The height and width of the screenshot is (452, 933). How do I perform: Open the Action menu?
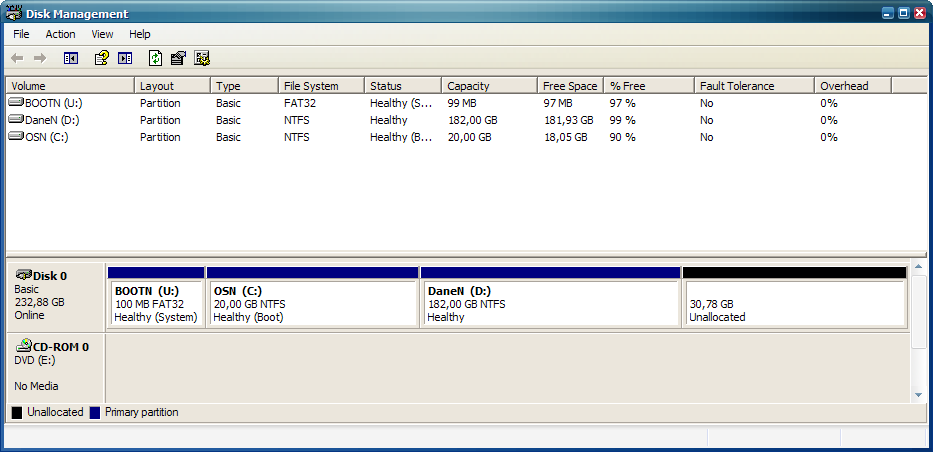[x=60, y=34]
